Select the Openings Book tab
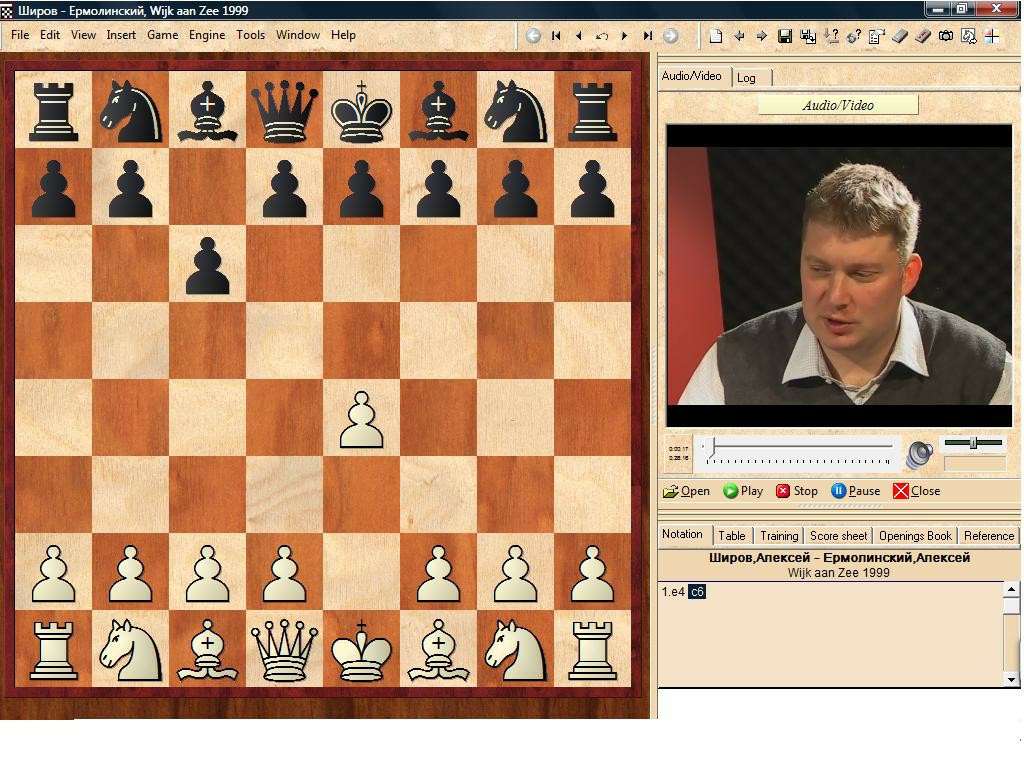The width and height of the screenshot is (1024, 768). tap(915, 536)
